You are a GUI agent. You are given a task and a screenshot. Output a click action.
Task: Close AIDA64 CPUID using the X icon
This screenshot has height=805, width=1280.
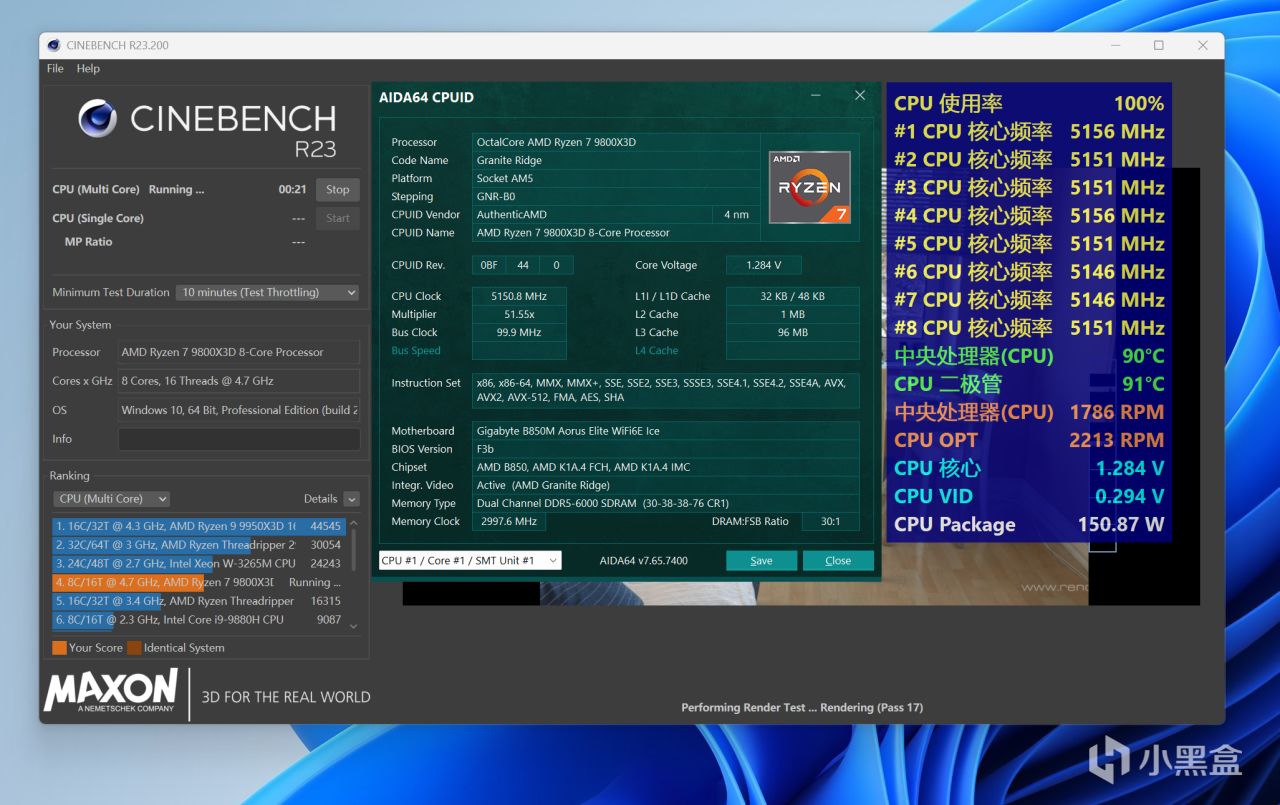(860, 96)
